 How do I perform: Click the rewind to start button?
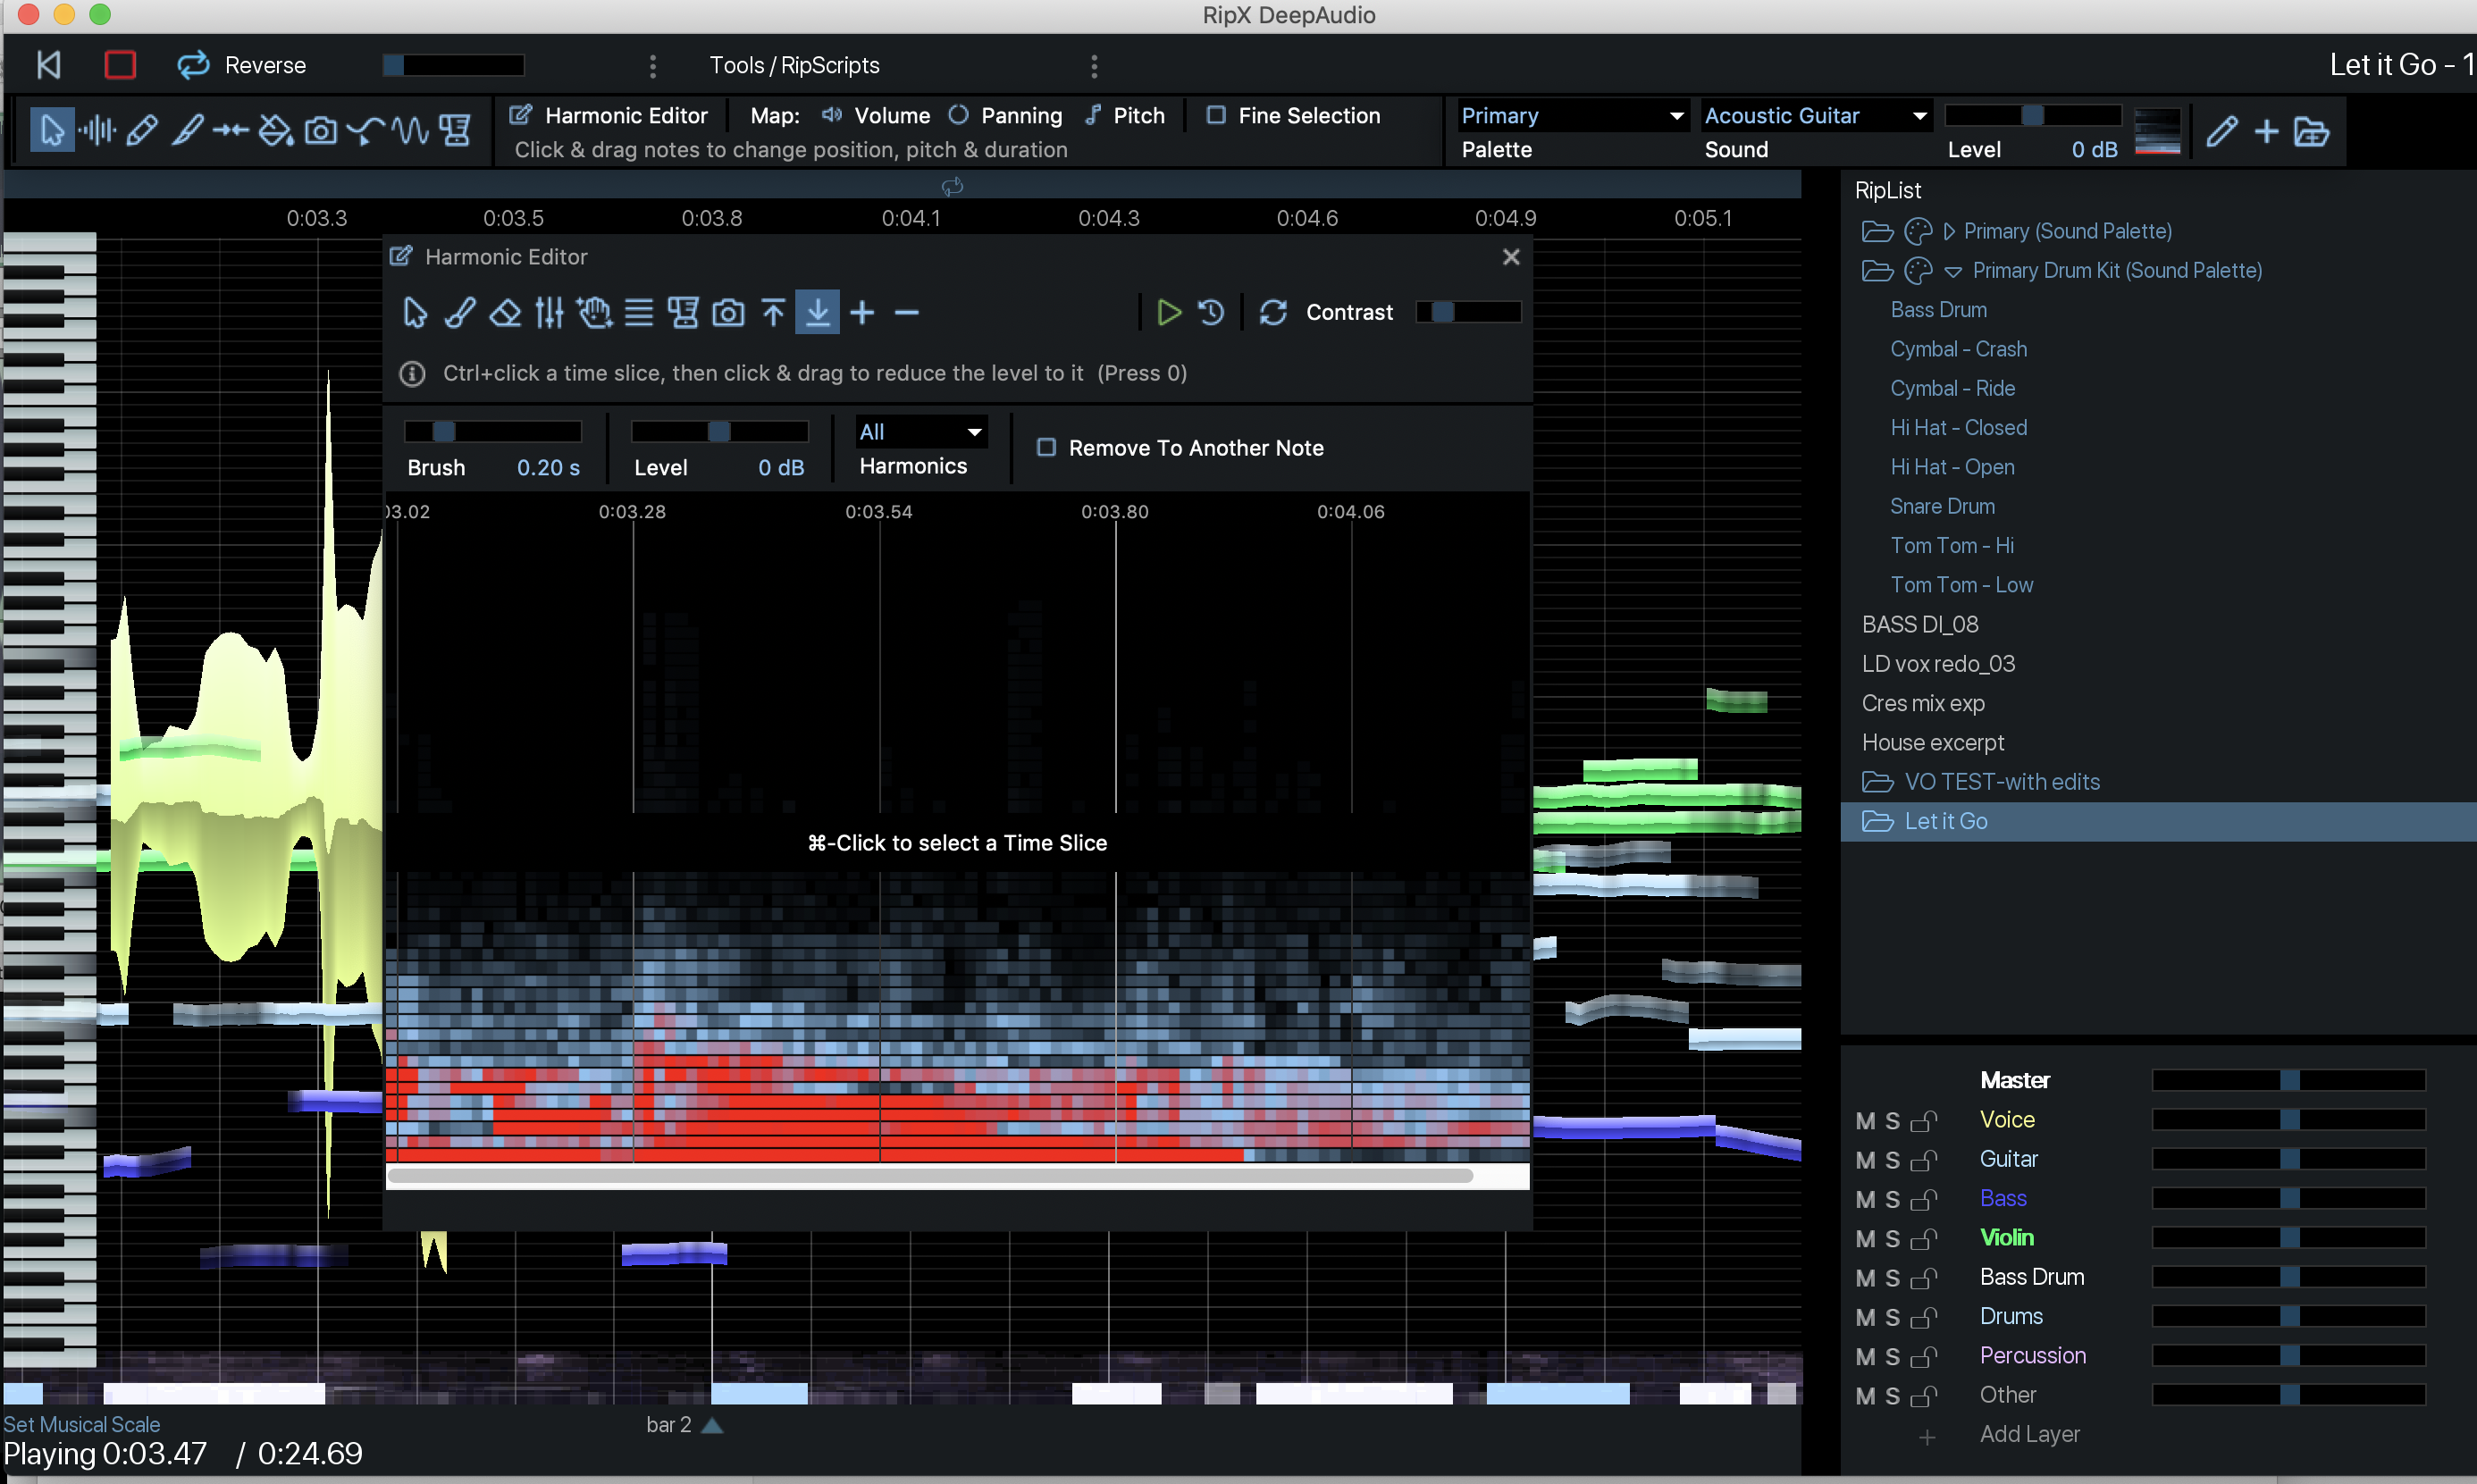point(49,65)
